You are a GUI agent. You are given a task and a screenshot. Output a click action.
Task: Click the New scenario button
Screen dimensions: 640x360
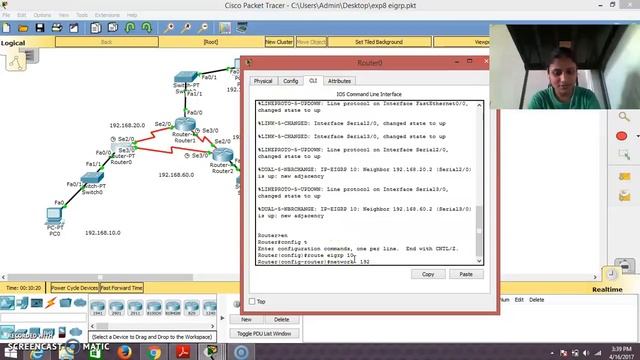coord(247,320)
